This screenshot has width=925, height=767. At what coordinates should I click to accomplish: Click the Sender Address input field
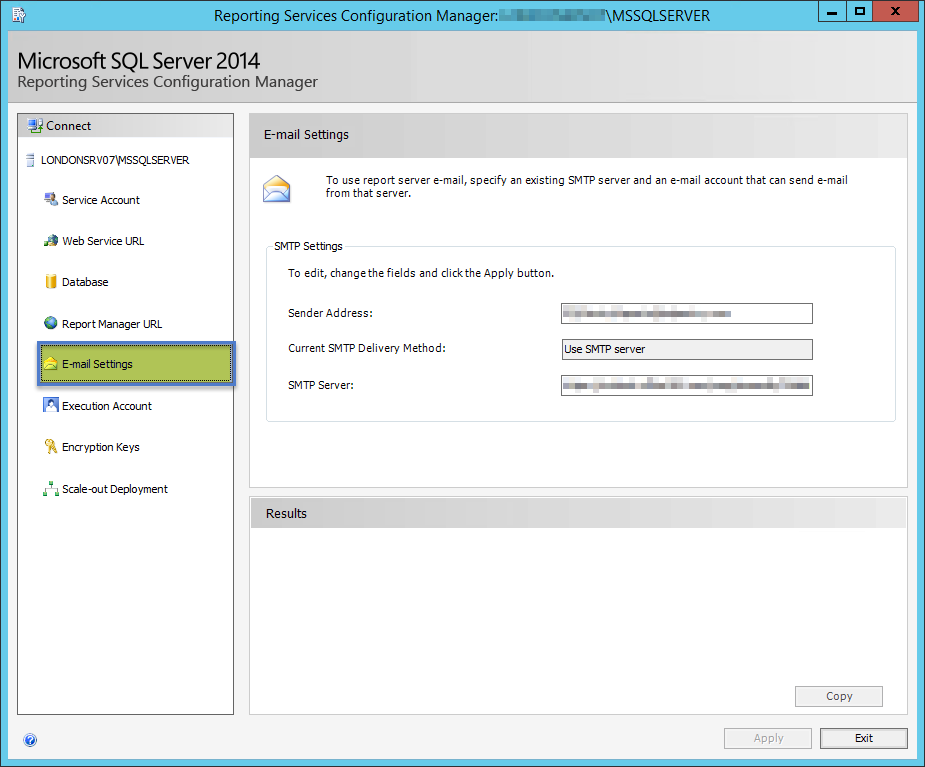687,313
